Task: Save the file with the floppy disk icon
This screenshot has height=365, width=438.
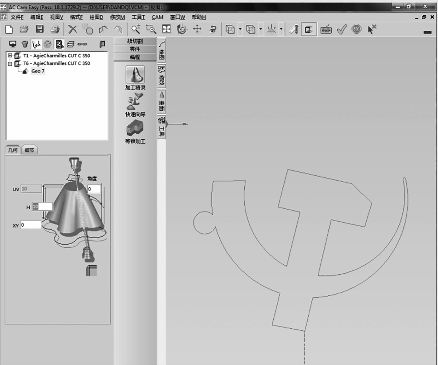Action: (x=40, y=29)
